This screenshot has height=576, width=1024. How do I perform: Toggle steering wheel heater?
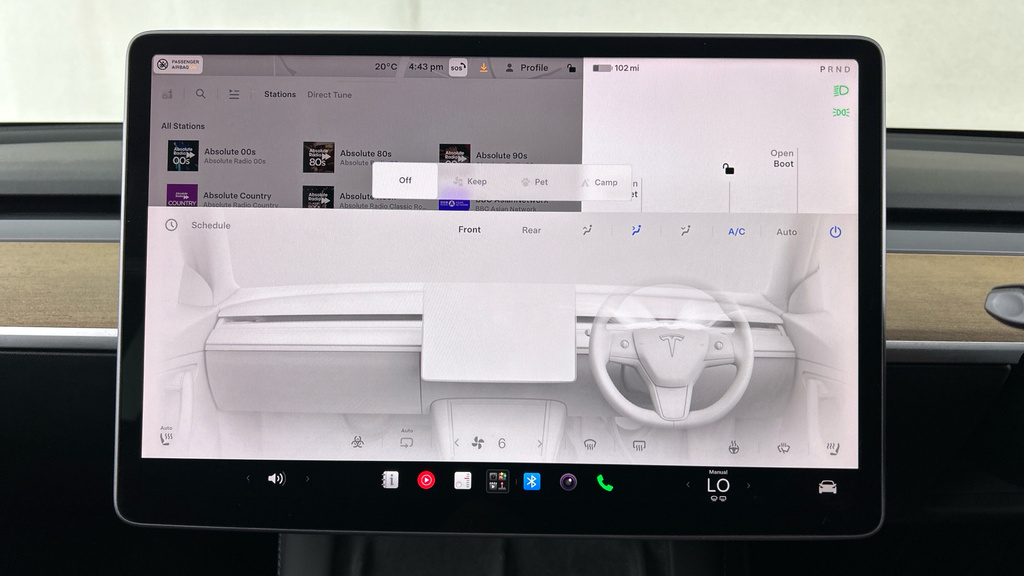[734, 447]
